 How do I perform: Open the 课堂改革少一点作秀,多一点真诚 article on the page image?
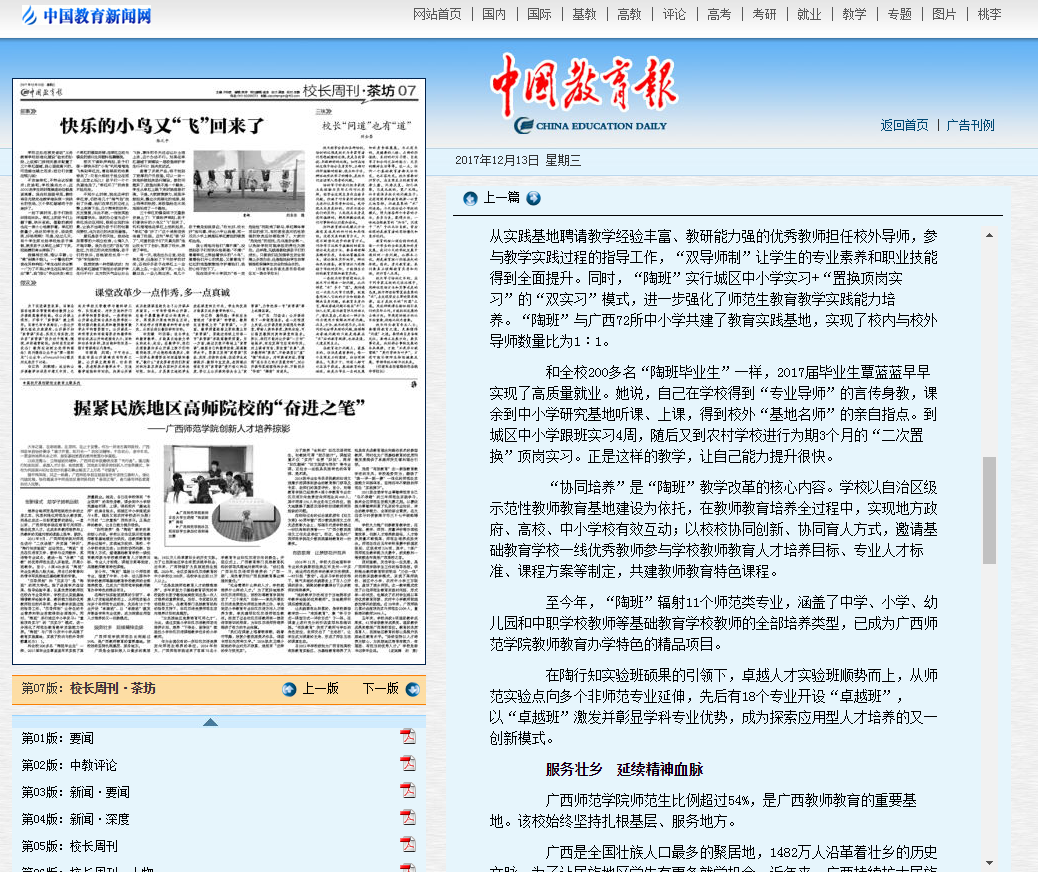click(x=162, y=292)
